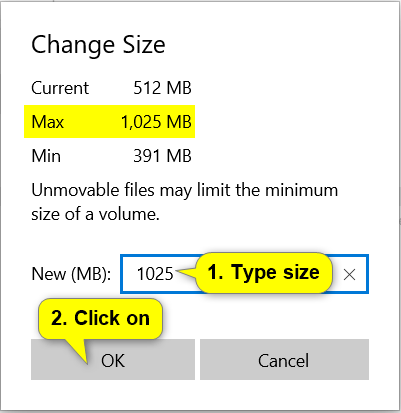Image resolution: width=401 pixels, height=413 pixels.
Task: Focus the New (MB) input box
Action: click(244, 274)
